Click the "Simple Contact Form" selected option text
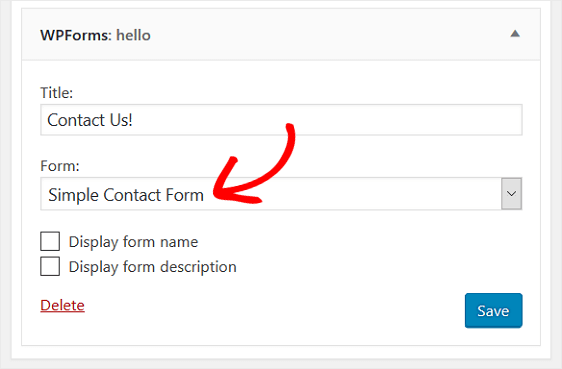Viewport: 562px width, 369px height. coord(126,195)
